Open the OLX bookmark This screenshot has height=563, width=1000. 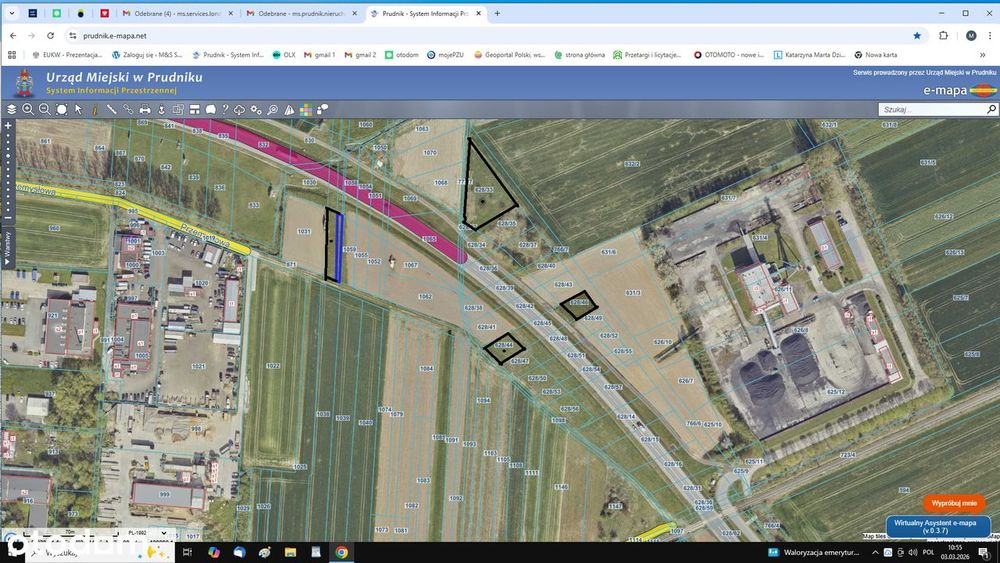pyautogui.click(x=284, y=55)
